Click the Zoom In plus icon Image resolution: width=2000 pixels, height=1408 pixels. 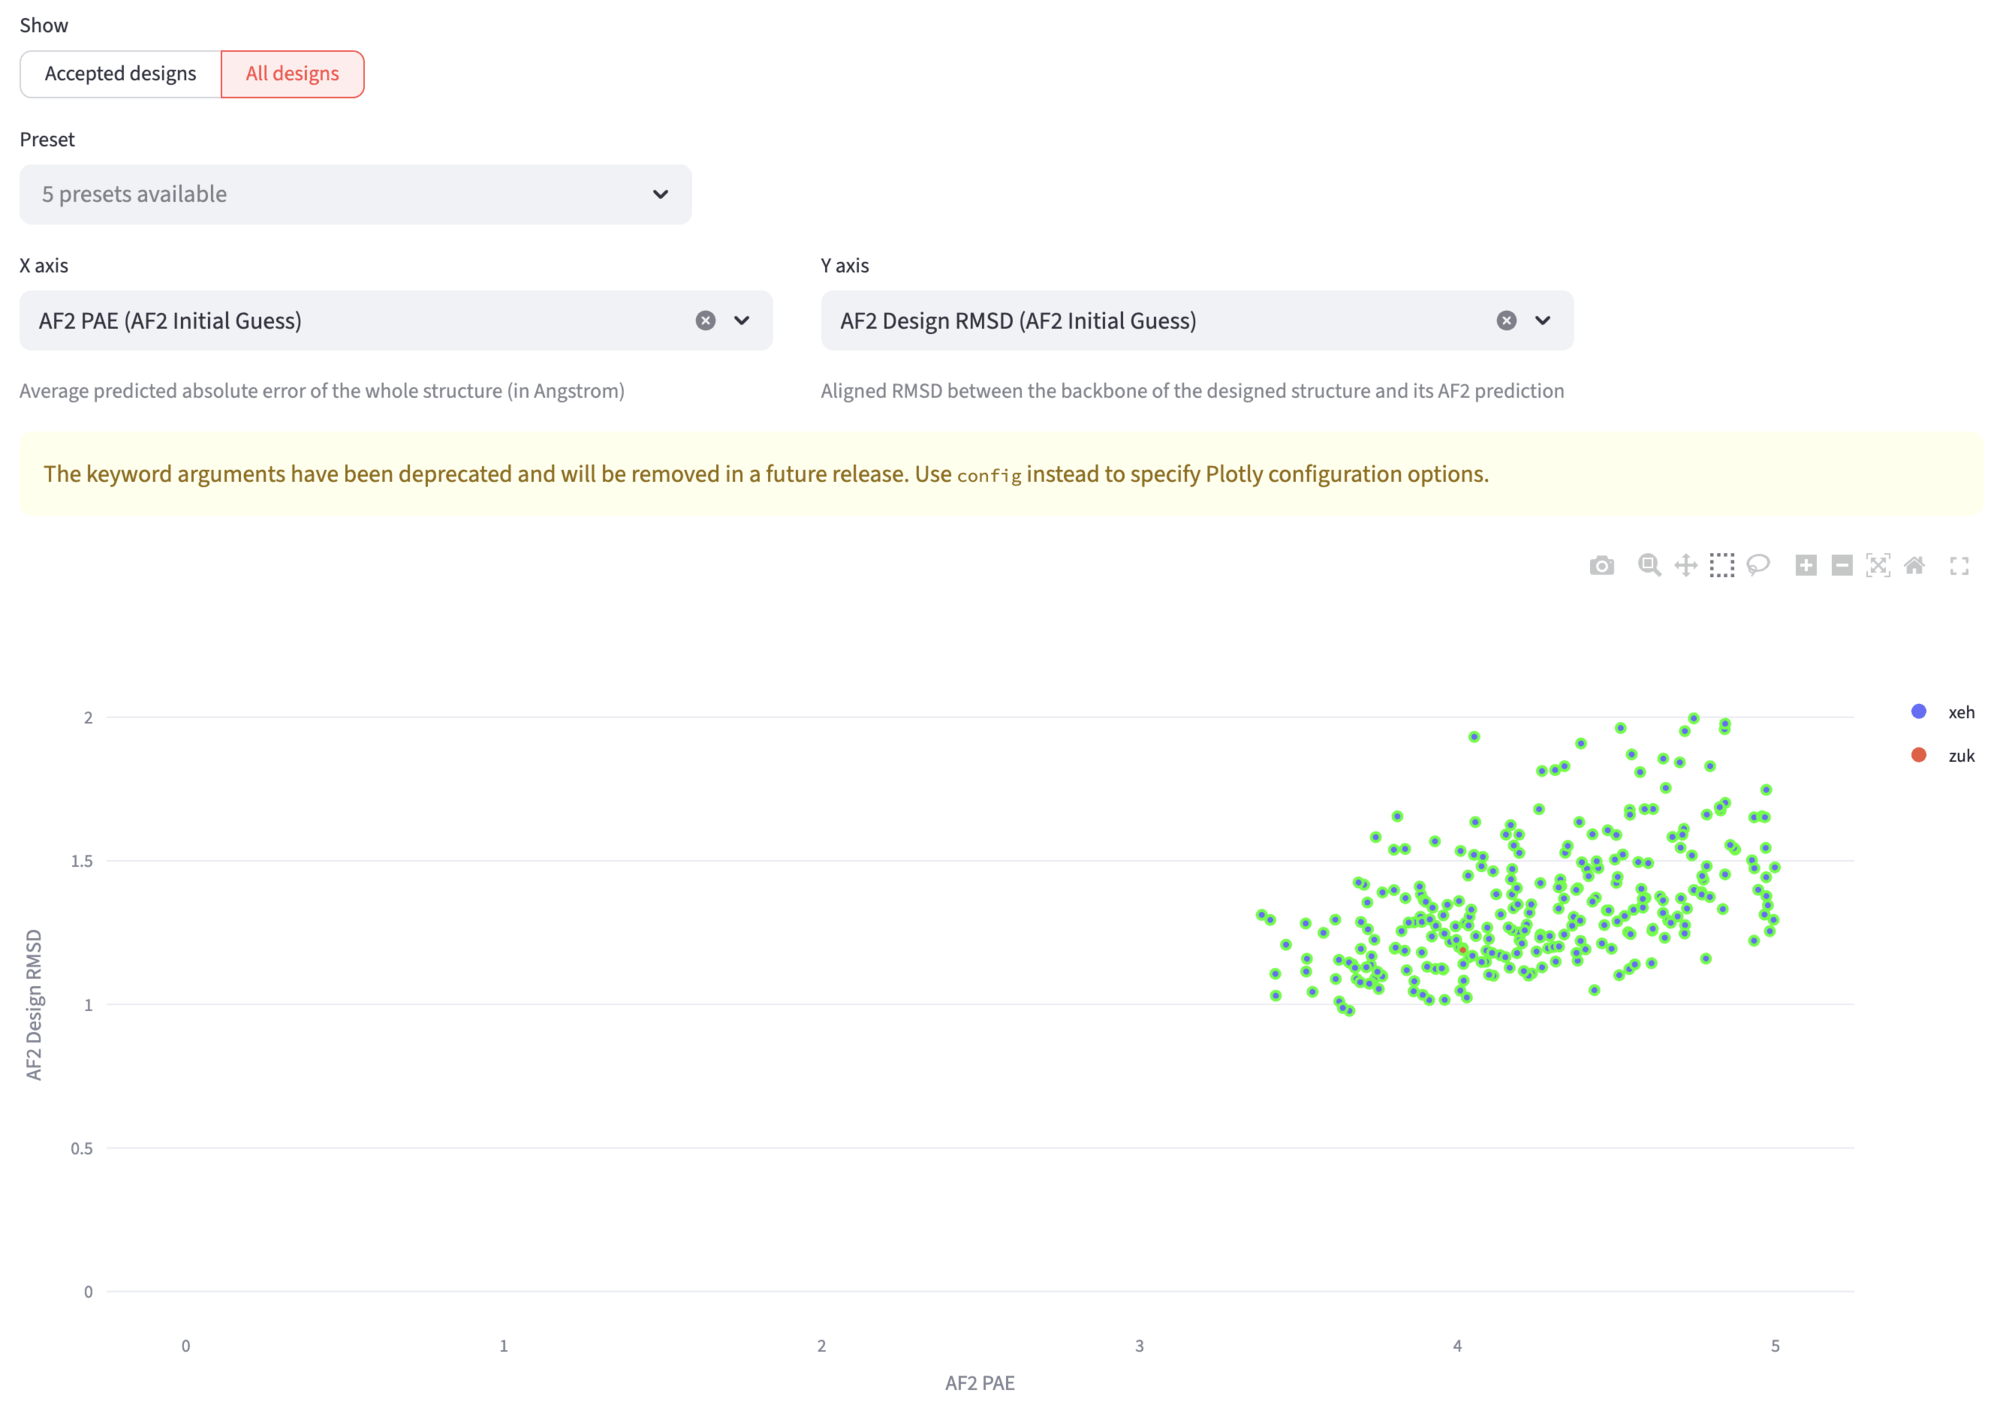[x=1806, y=566]
